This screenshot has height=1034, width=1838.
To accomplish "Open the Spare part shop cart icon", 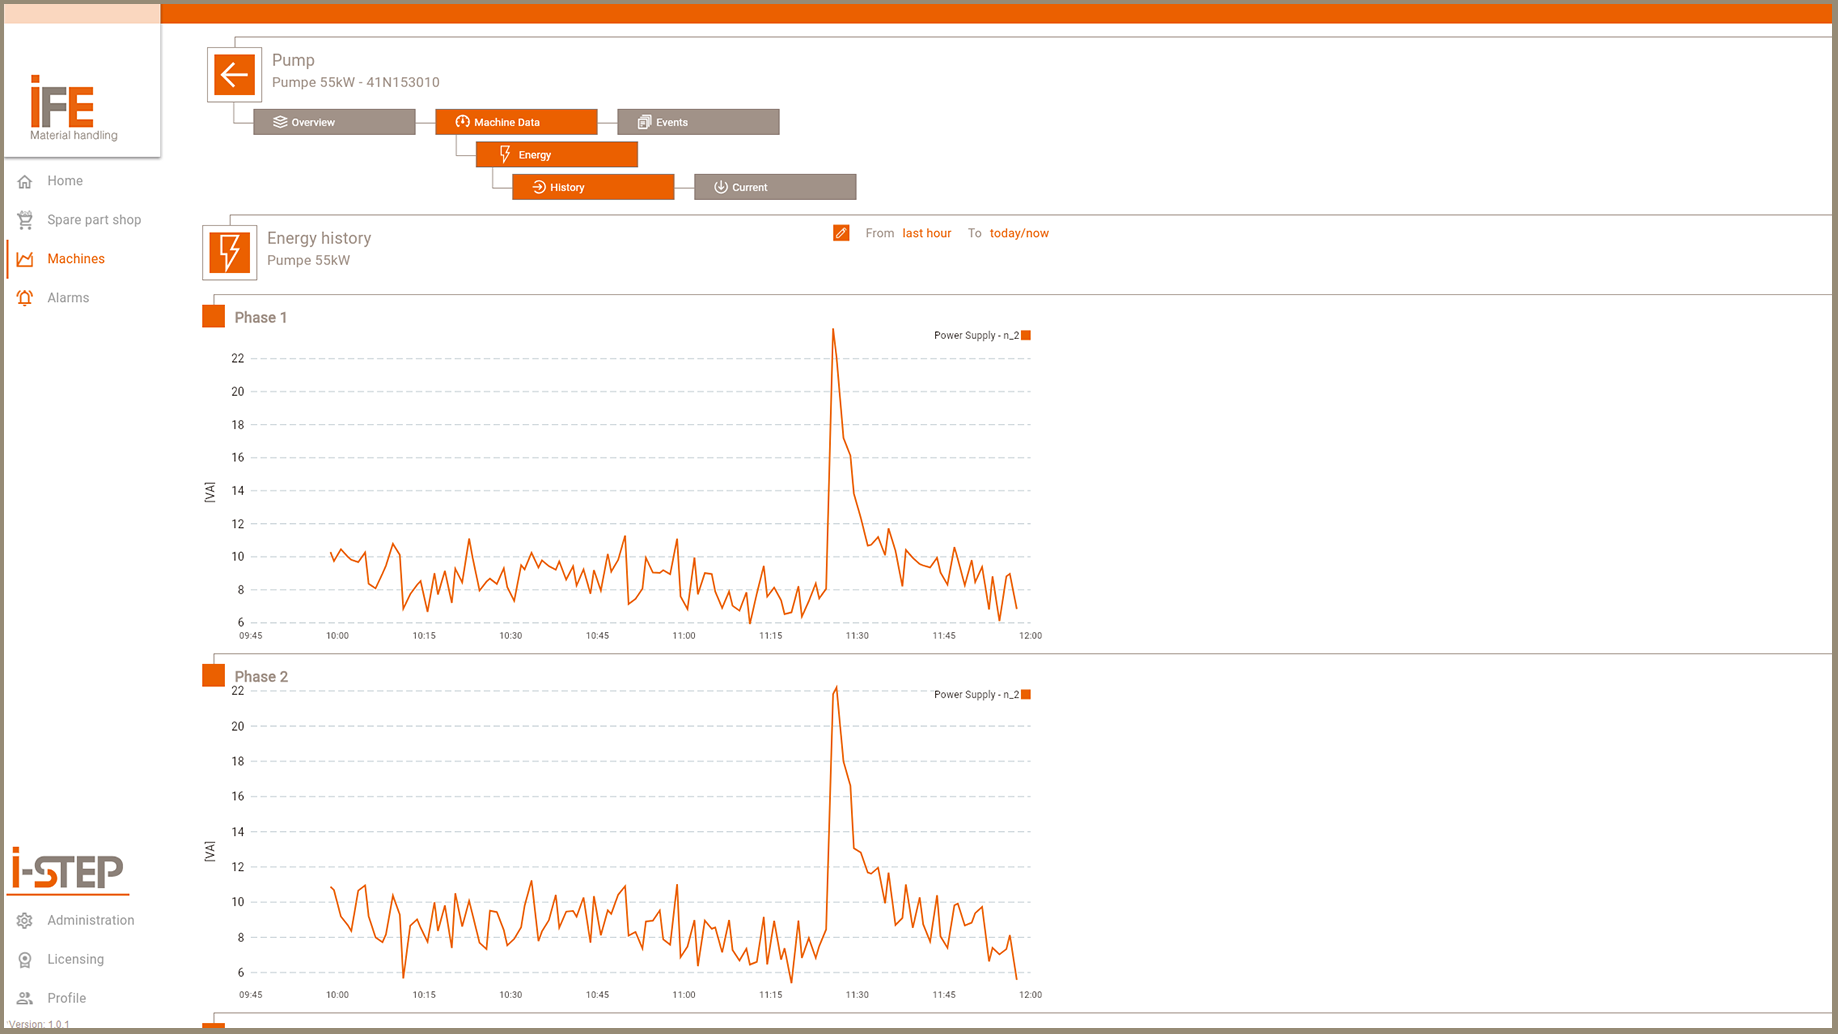I will pyautogui.click(x=25, y=220).
